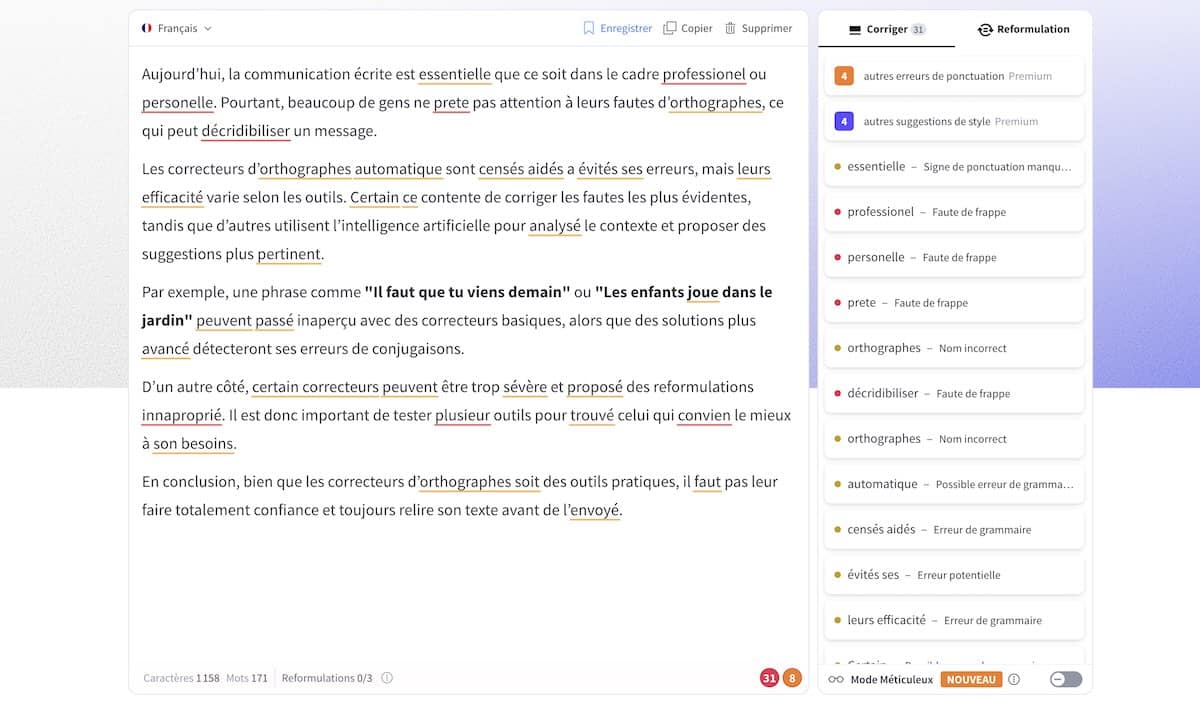Select the first orthographes Nom incorrect card

954,348
